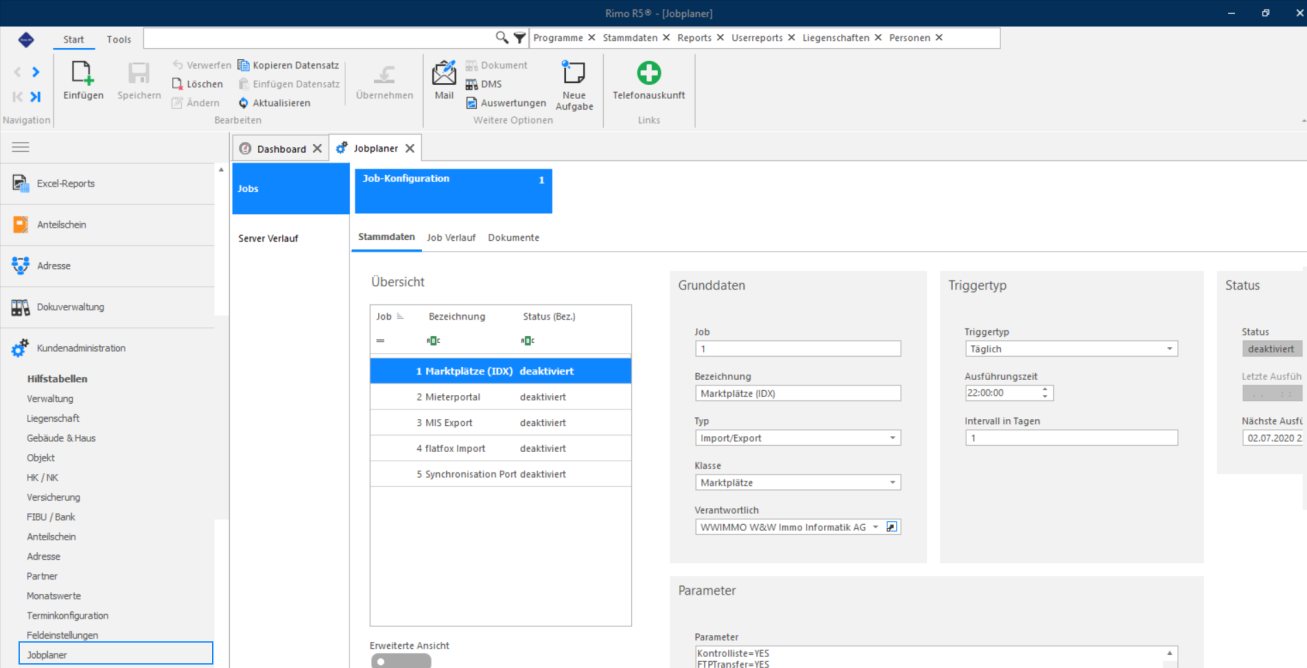Viewport: 1307px width, 668px height.
Task: Select the flatfox Import job row
Action: pyautogui.click(x=501, y=449)
